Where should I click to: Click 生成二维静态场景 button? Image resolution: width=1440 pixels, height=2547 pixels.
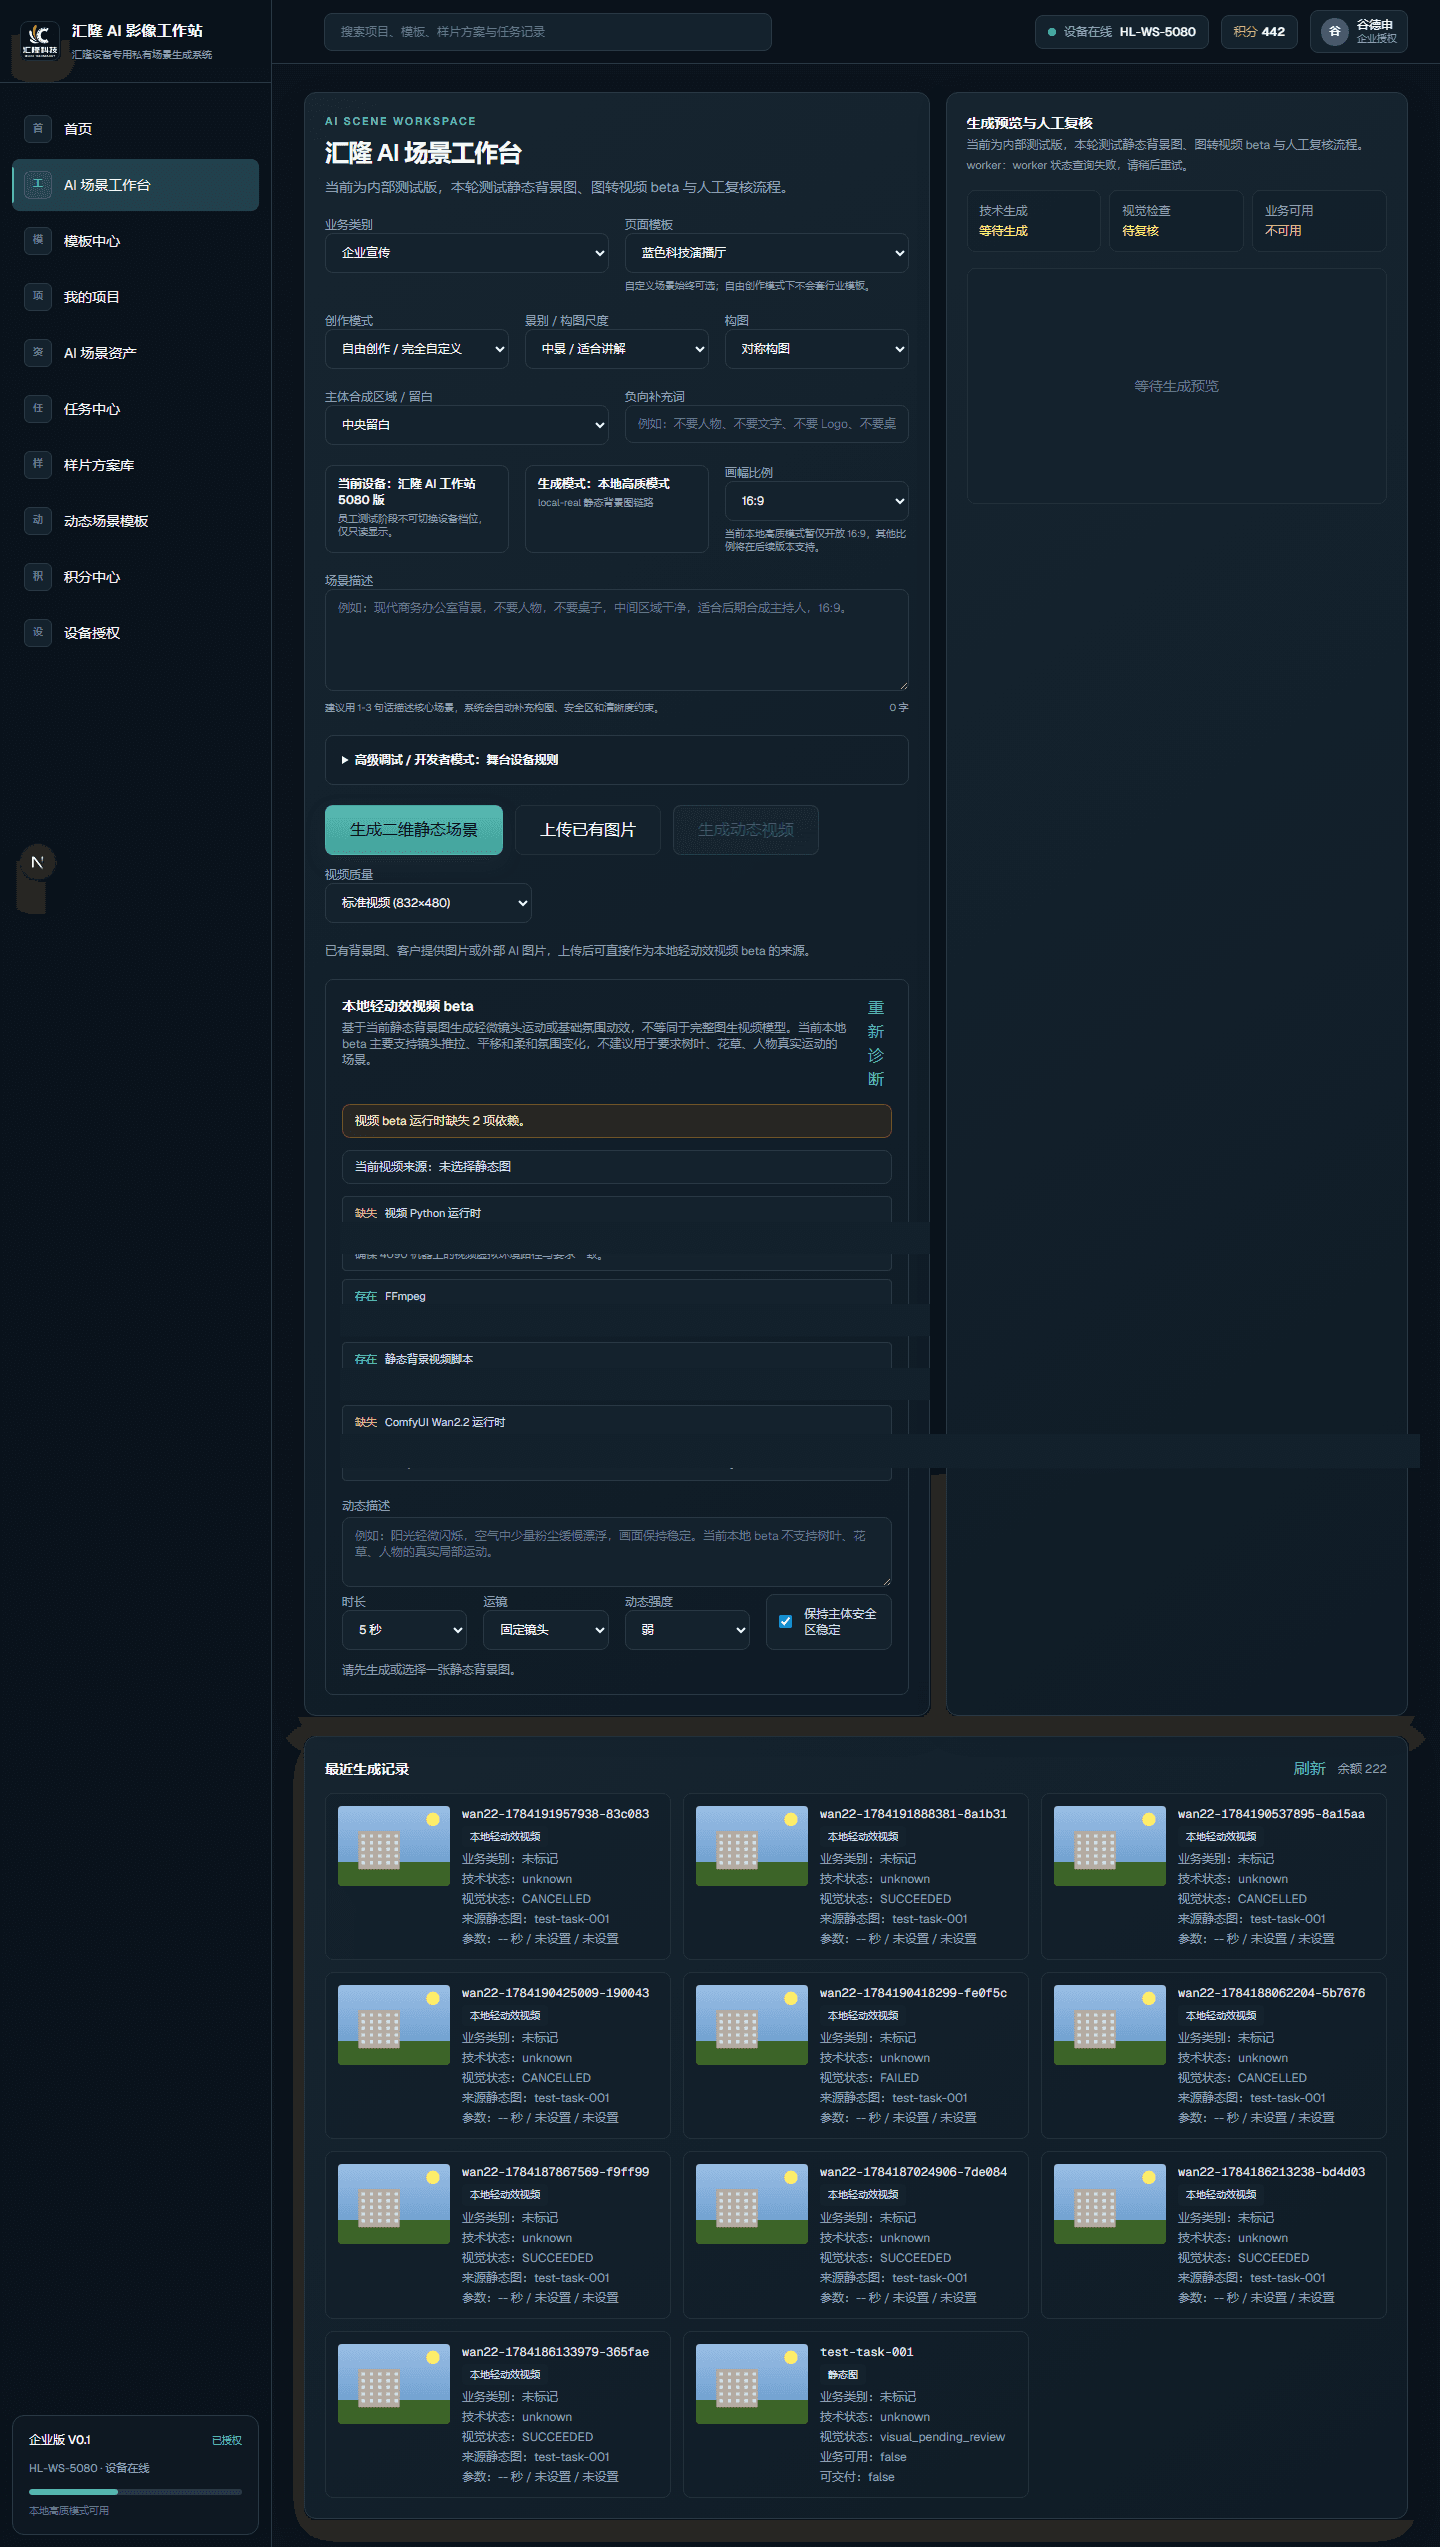414,830
